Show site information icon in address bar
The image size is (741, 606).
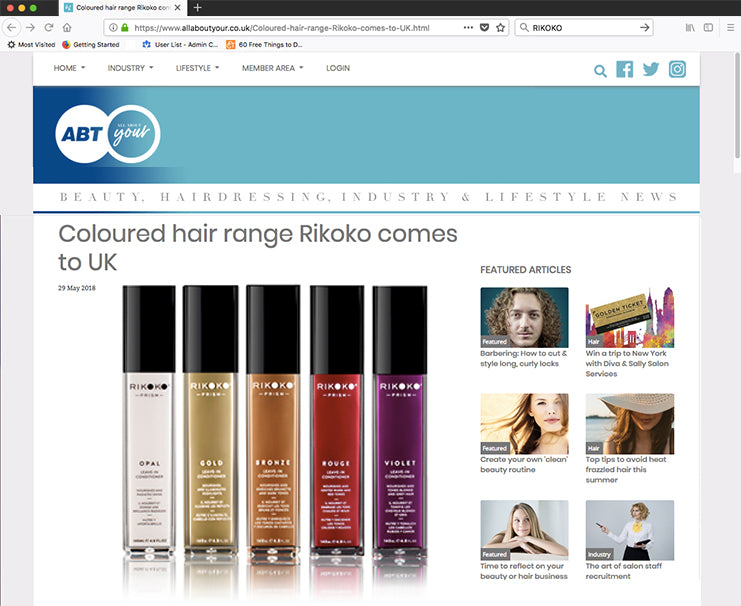point(113,27)
